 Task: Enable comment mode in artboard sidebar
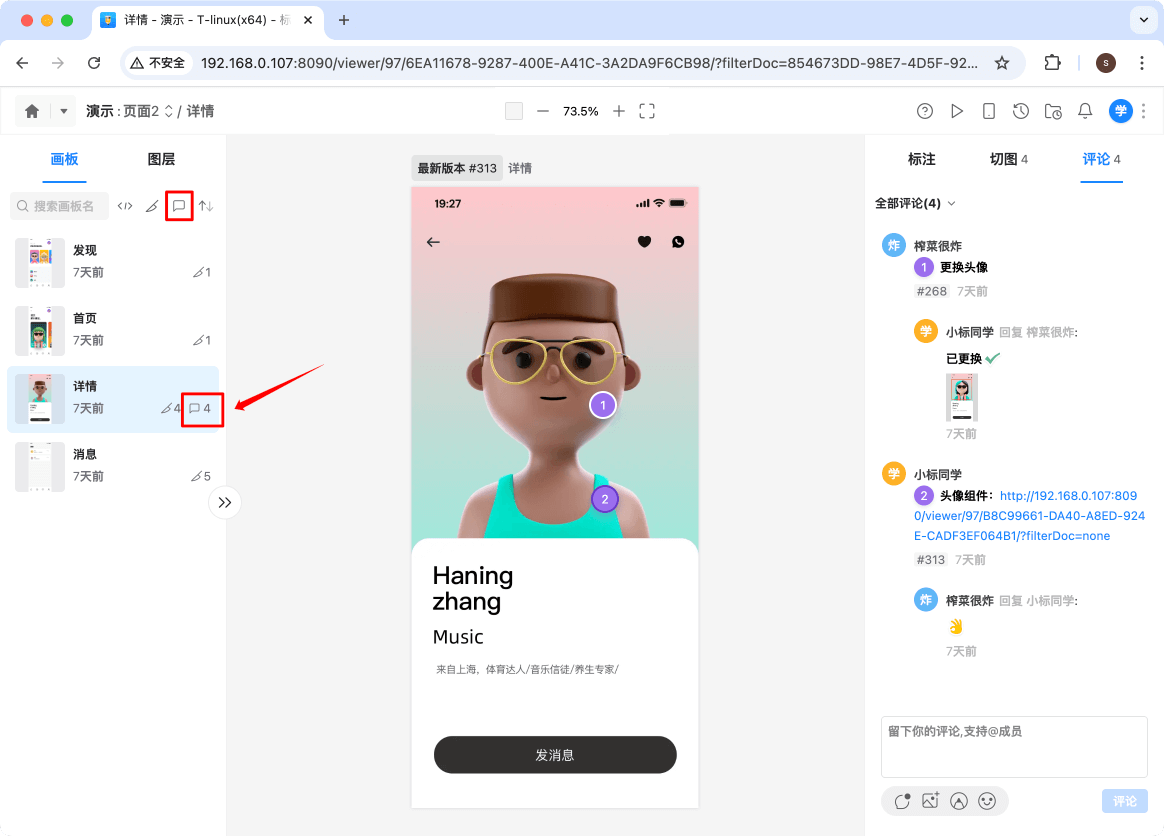pyautogui.click(x=180, y=206)
